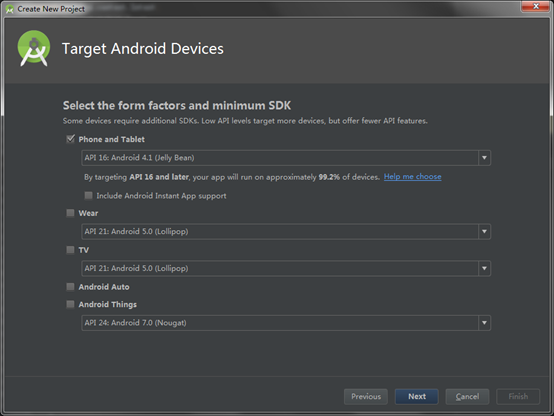
Task: Click the Wear API 21 Lollipop field
Action: pyautogui.click(x=286, y=232)
